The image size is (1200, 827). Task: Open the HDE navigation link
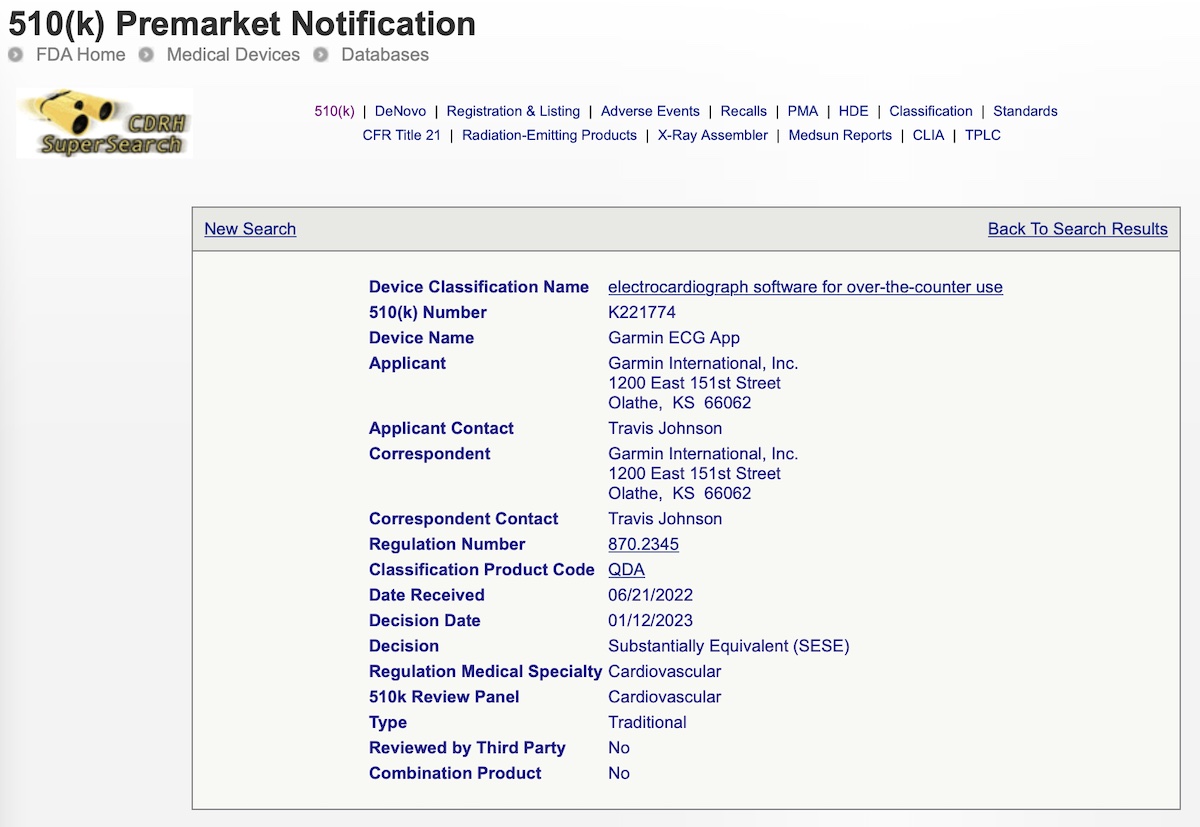pos(854,111)
